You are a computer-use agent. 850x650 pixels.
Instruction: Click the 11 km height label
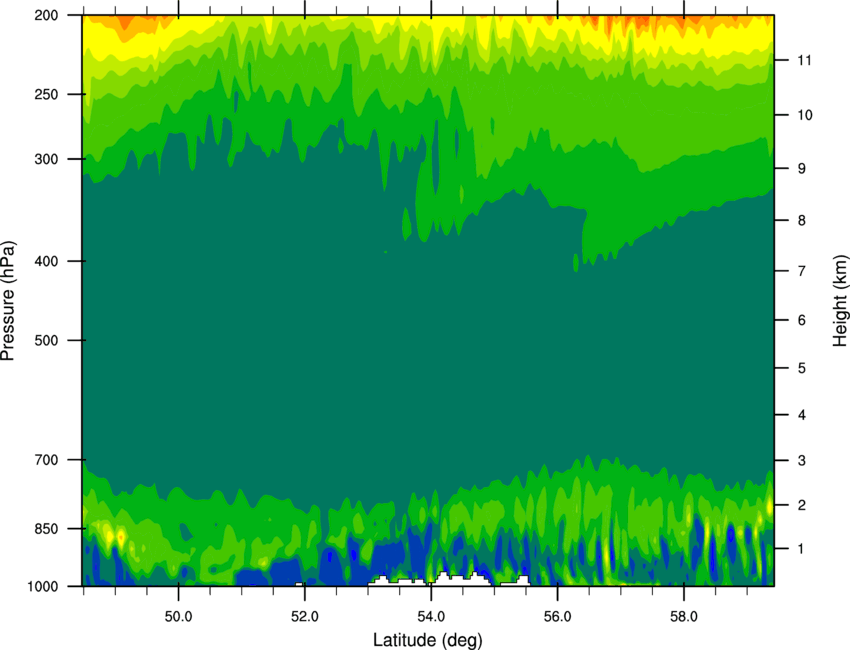tap(804, 60)
